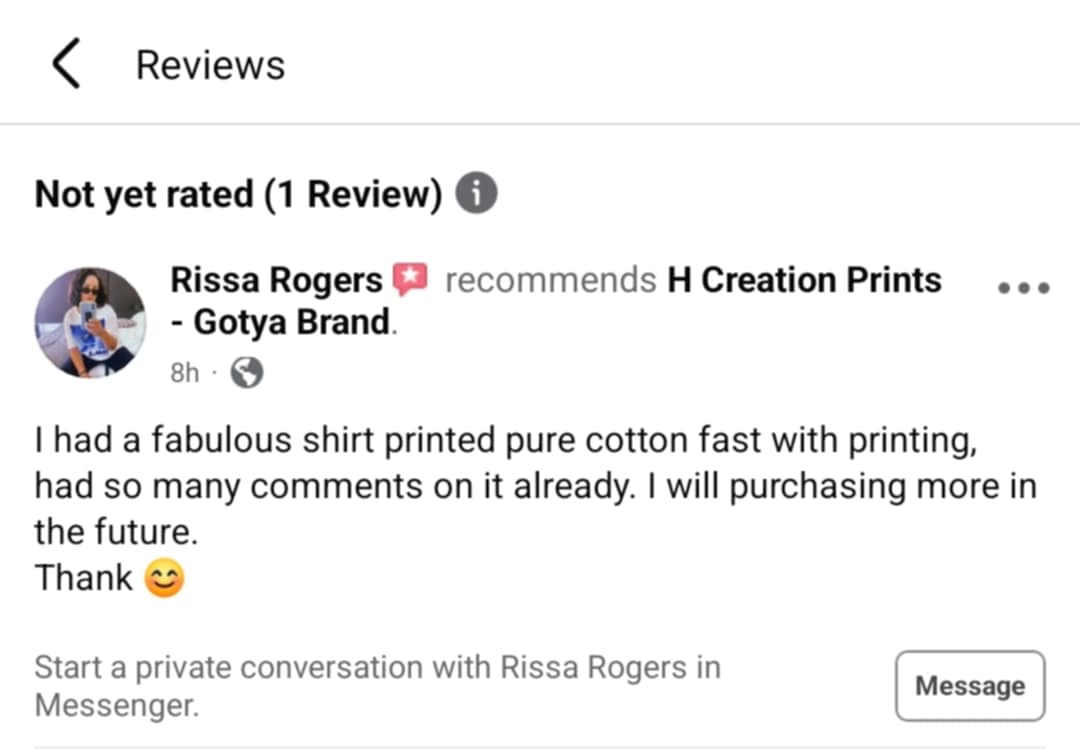Click the word Messenger below the review
Screen dimensions: 1080x750
117,705
